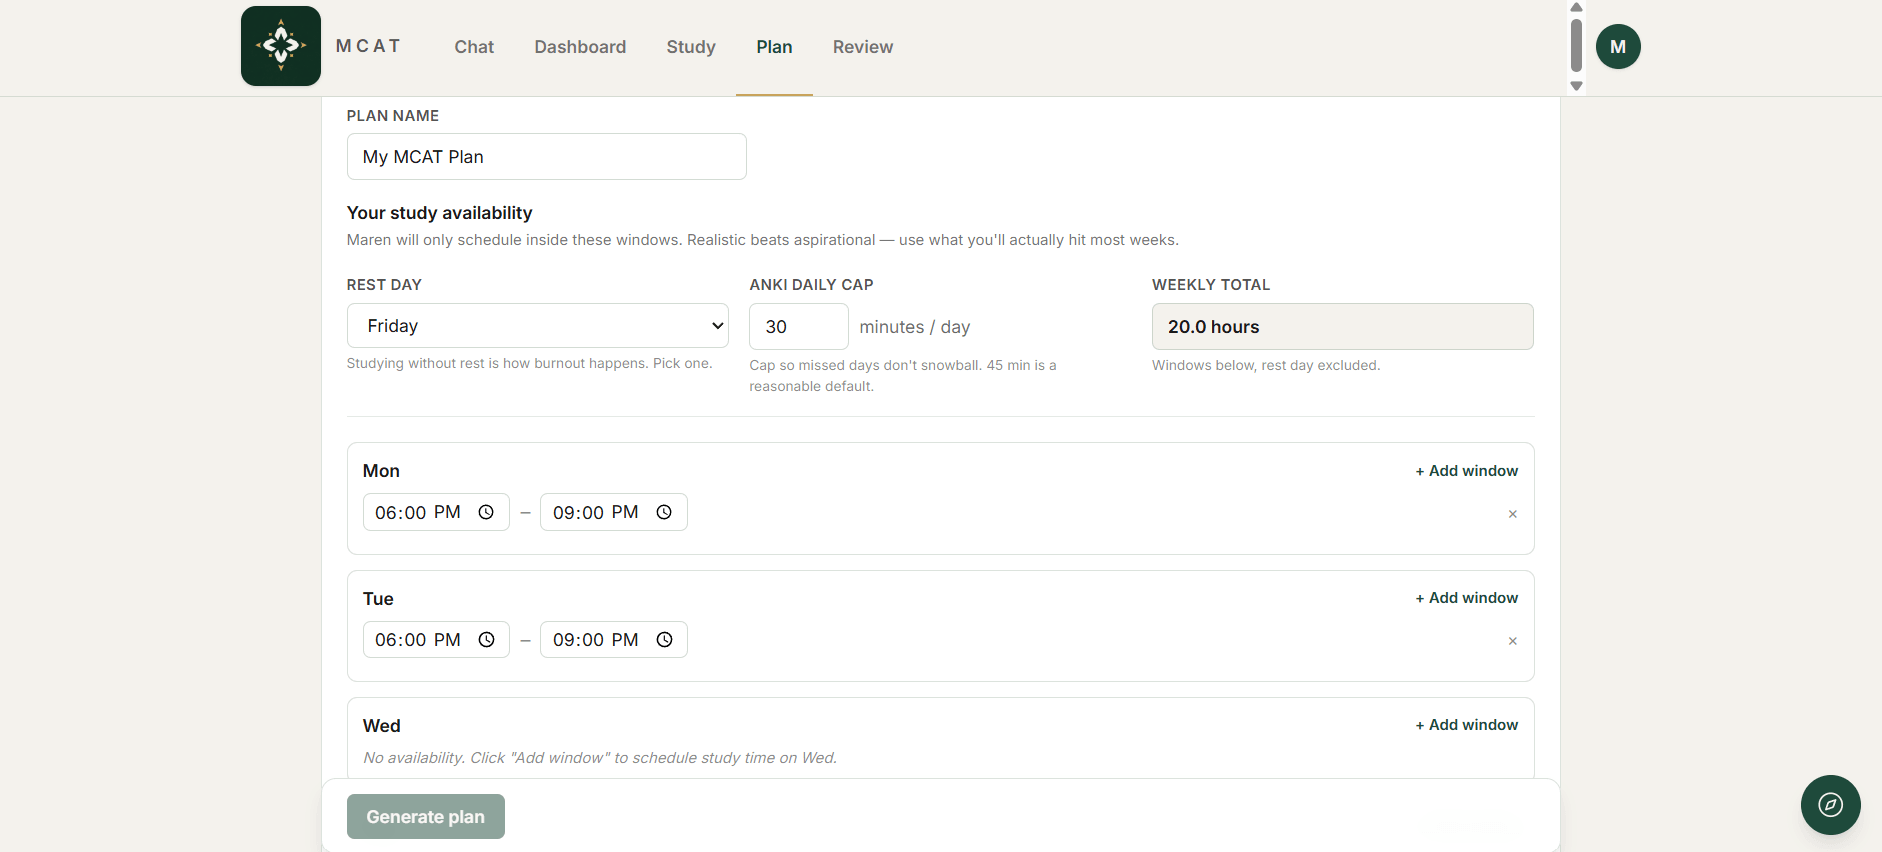The height and width of the screenshot is (852, 1882).
Task: Open time picker clock for Mon start time
Action: [486, 512]
